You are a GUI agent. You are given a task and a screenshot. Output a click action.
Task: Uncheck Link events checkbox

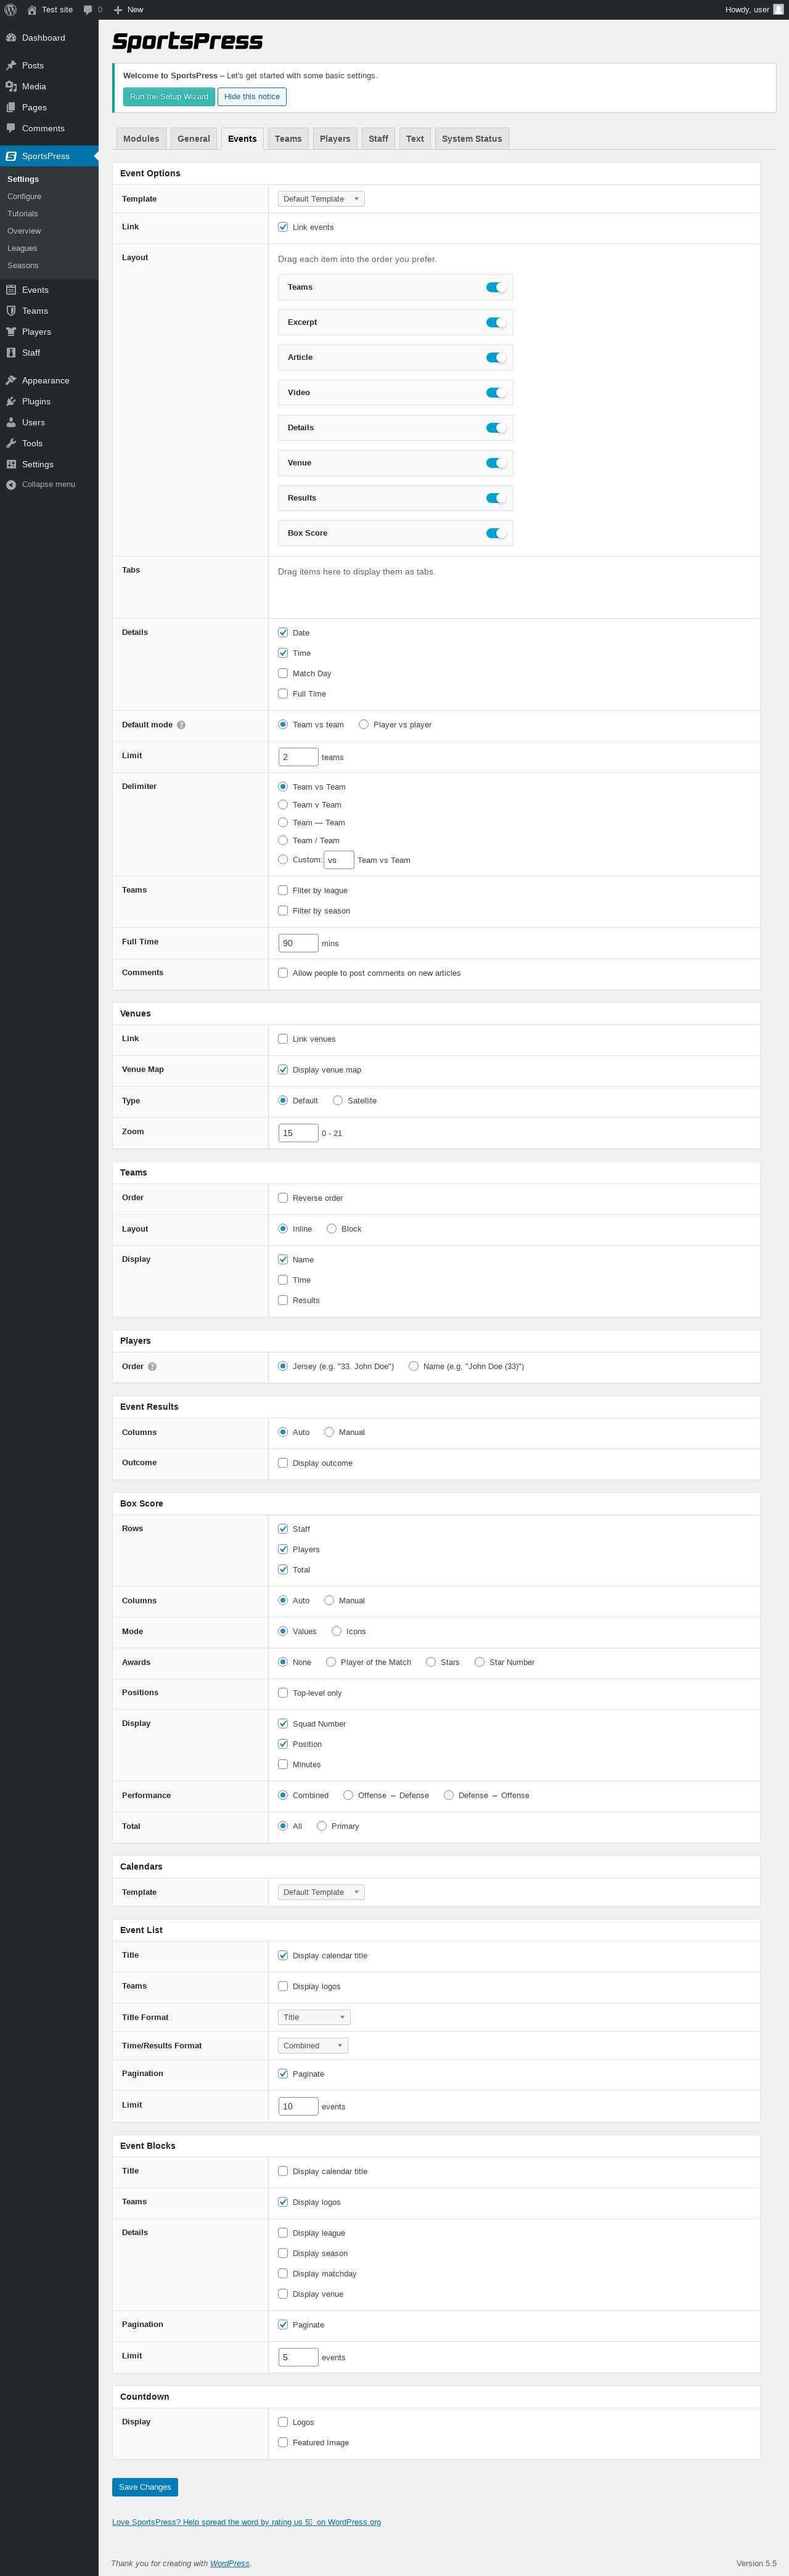point(283,227)
